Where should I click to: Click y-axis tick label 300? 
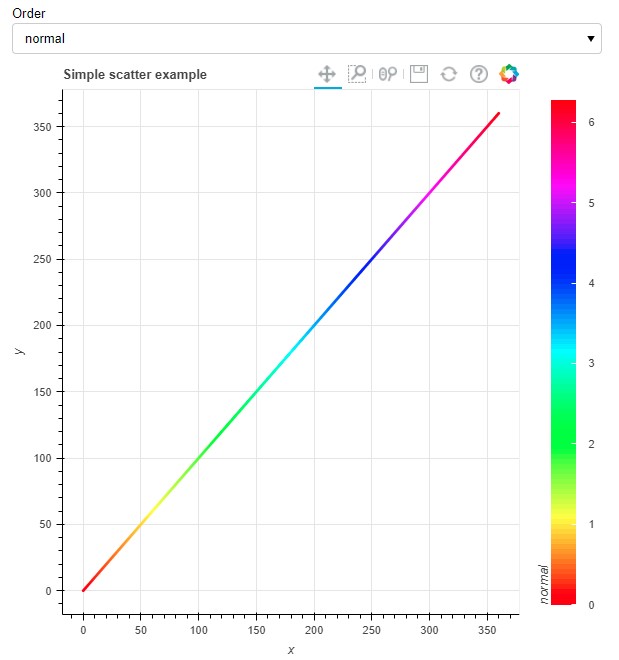pos(43,193)
